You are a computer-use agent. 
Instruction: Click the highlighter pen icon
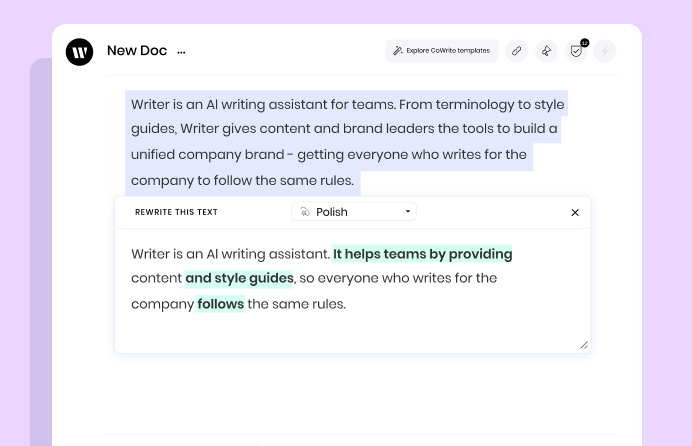tap(546, 51)
